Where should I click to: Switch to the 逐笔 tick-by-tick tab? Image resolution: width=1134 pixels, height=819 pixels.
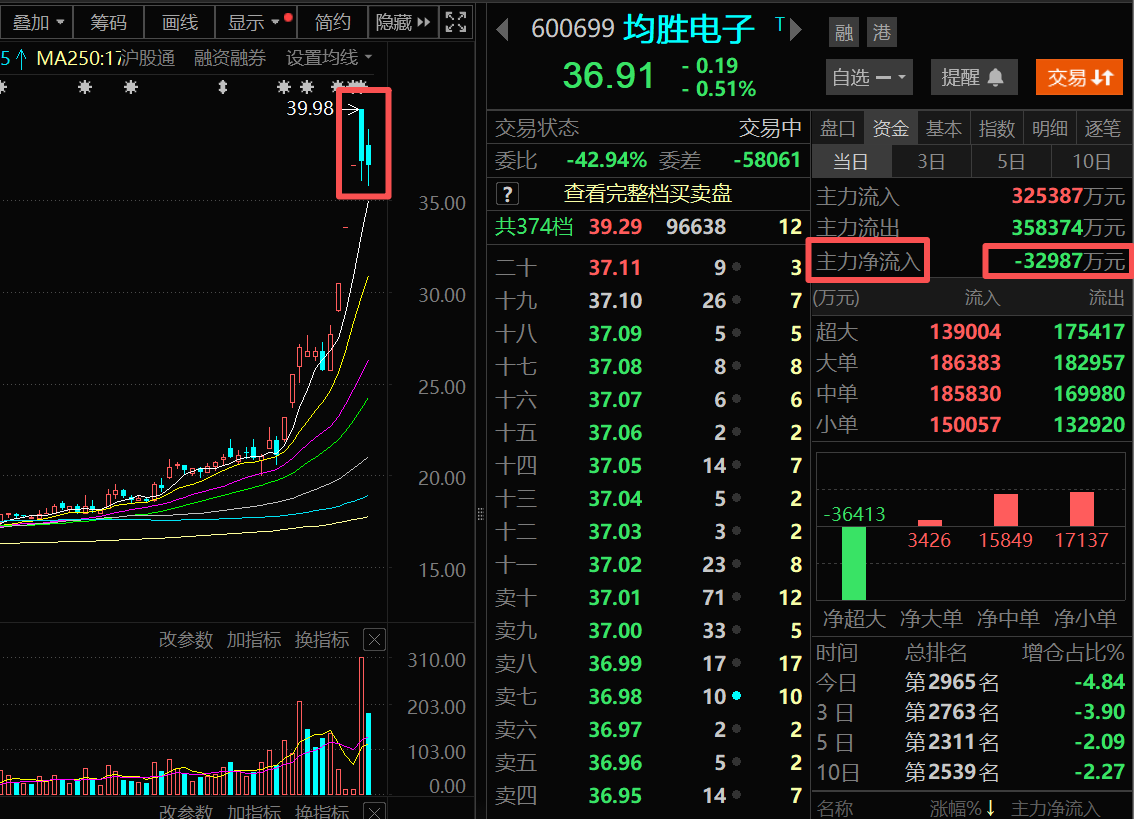[1103, 129]
